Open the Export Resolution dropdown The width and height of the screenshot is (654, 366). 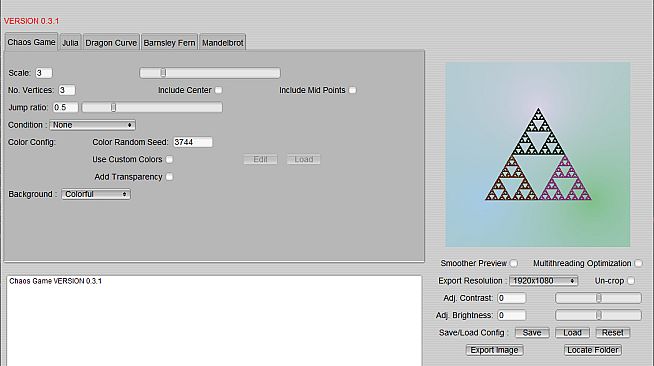544,281
